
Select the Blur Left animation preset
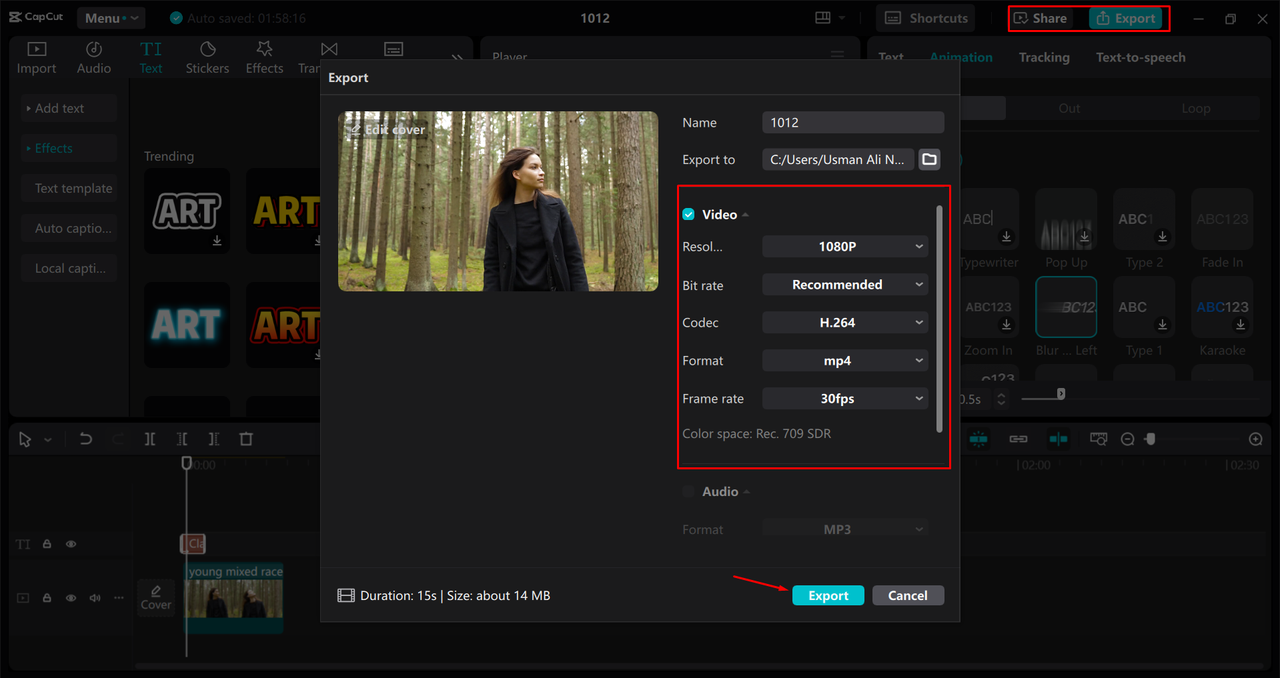coord(1066,308)
